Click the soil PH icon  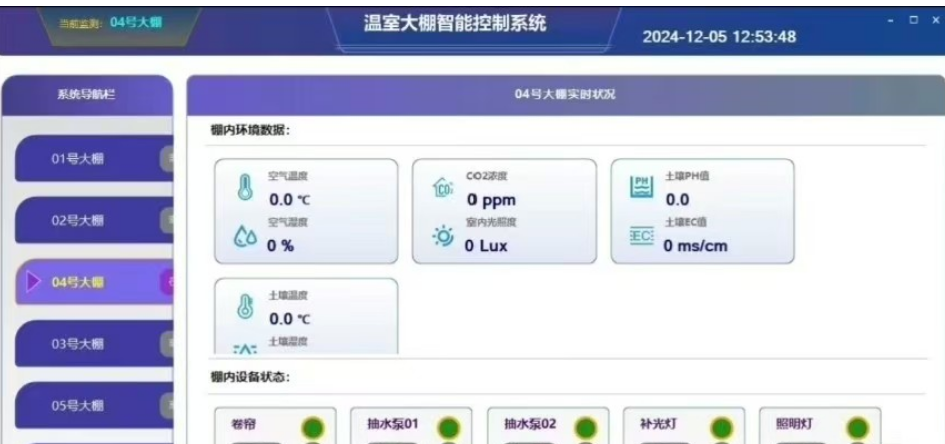click(x=641, y=187)
